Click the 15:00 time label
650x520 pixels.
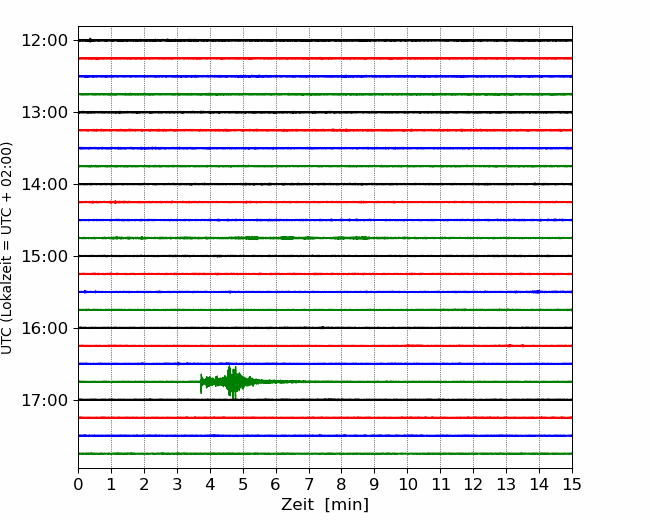point(44,256)
